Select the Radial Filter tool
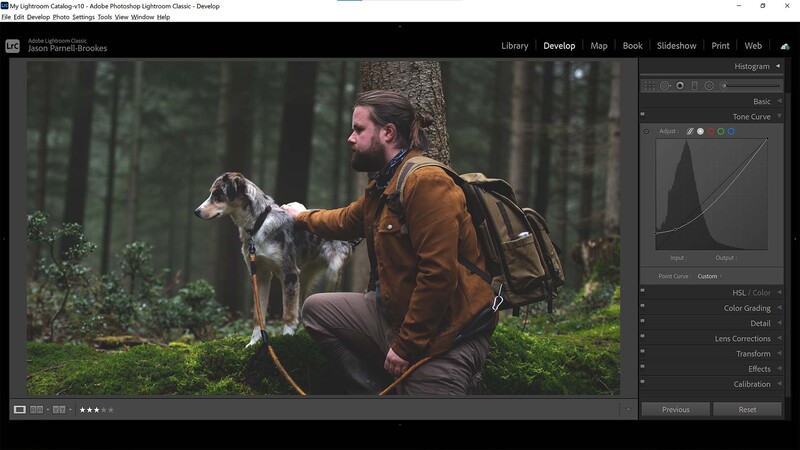The height and width of the screenshot is (450, 800). pyautogui.click(x=709, y=86)
